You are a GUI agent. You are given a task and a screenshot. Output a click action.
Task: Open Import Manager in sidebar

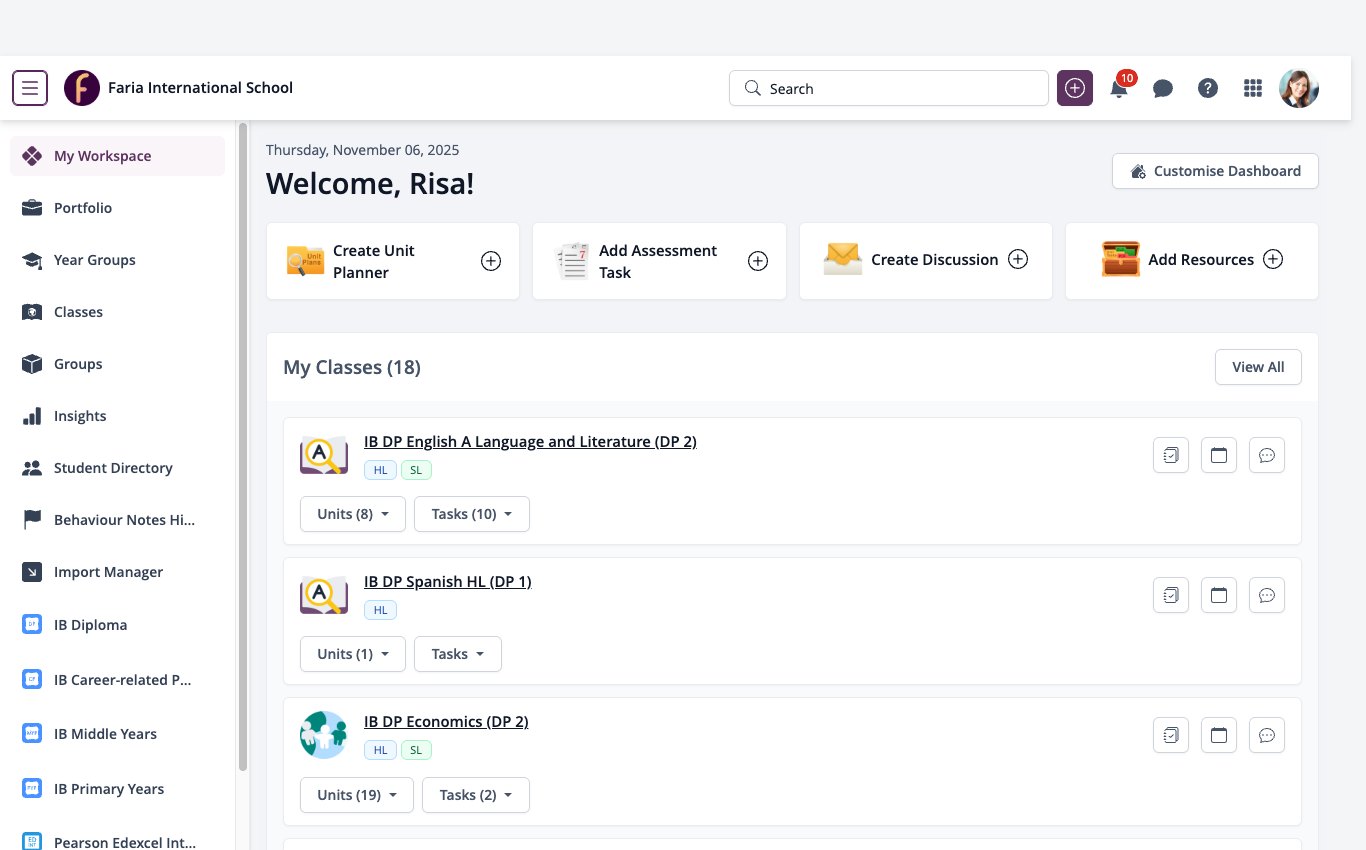pyautogui.click(x=118, y=572)
